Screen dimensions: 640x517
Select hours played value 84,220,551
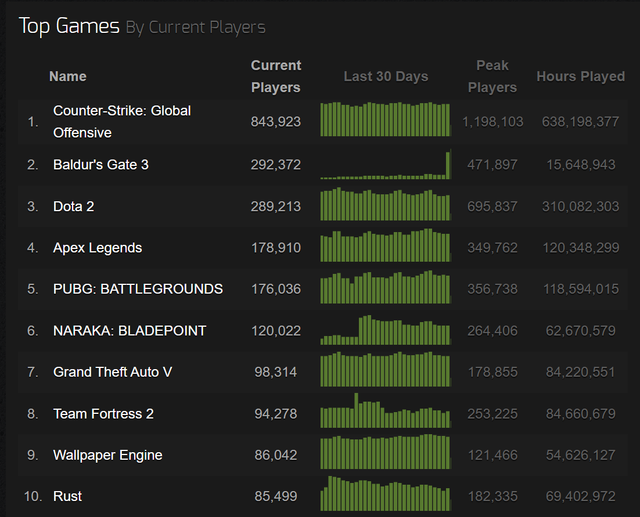580,372
